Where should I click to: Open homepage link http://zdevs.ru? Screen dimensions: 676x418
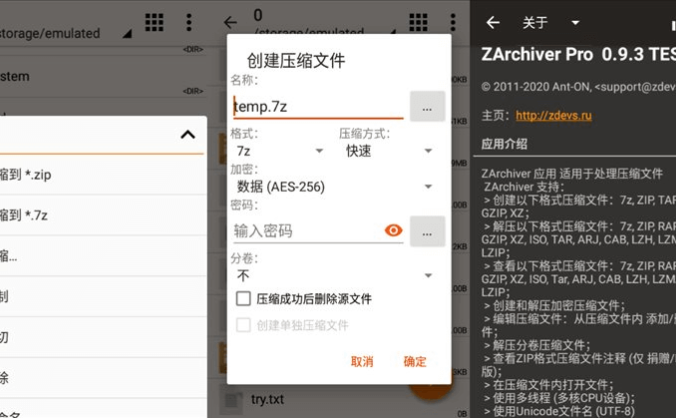pos(554,115)
